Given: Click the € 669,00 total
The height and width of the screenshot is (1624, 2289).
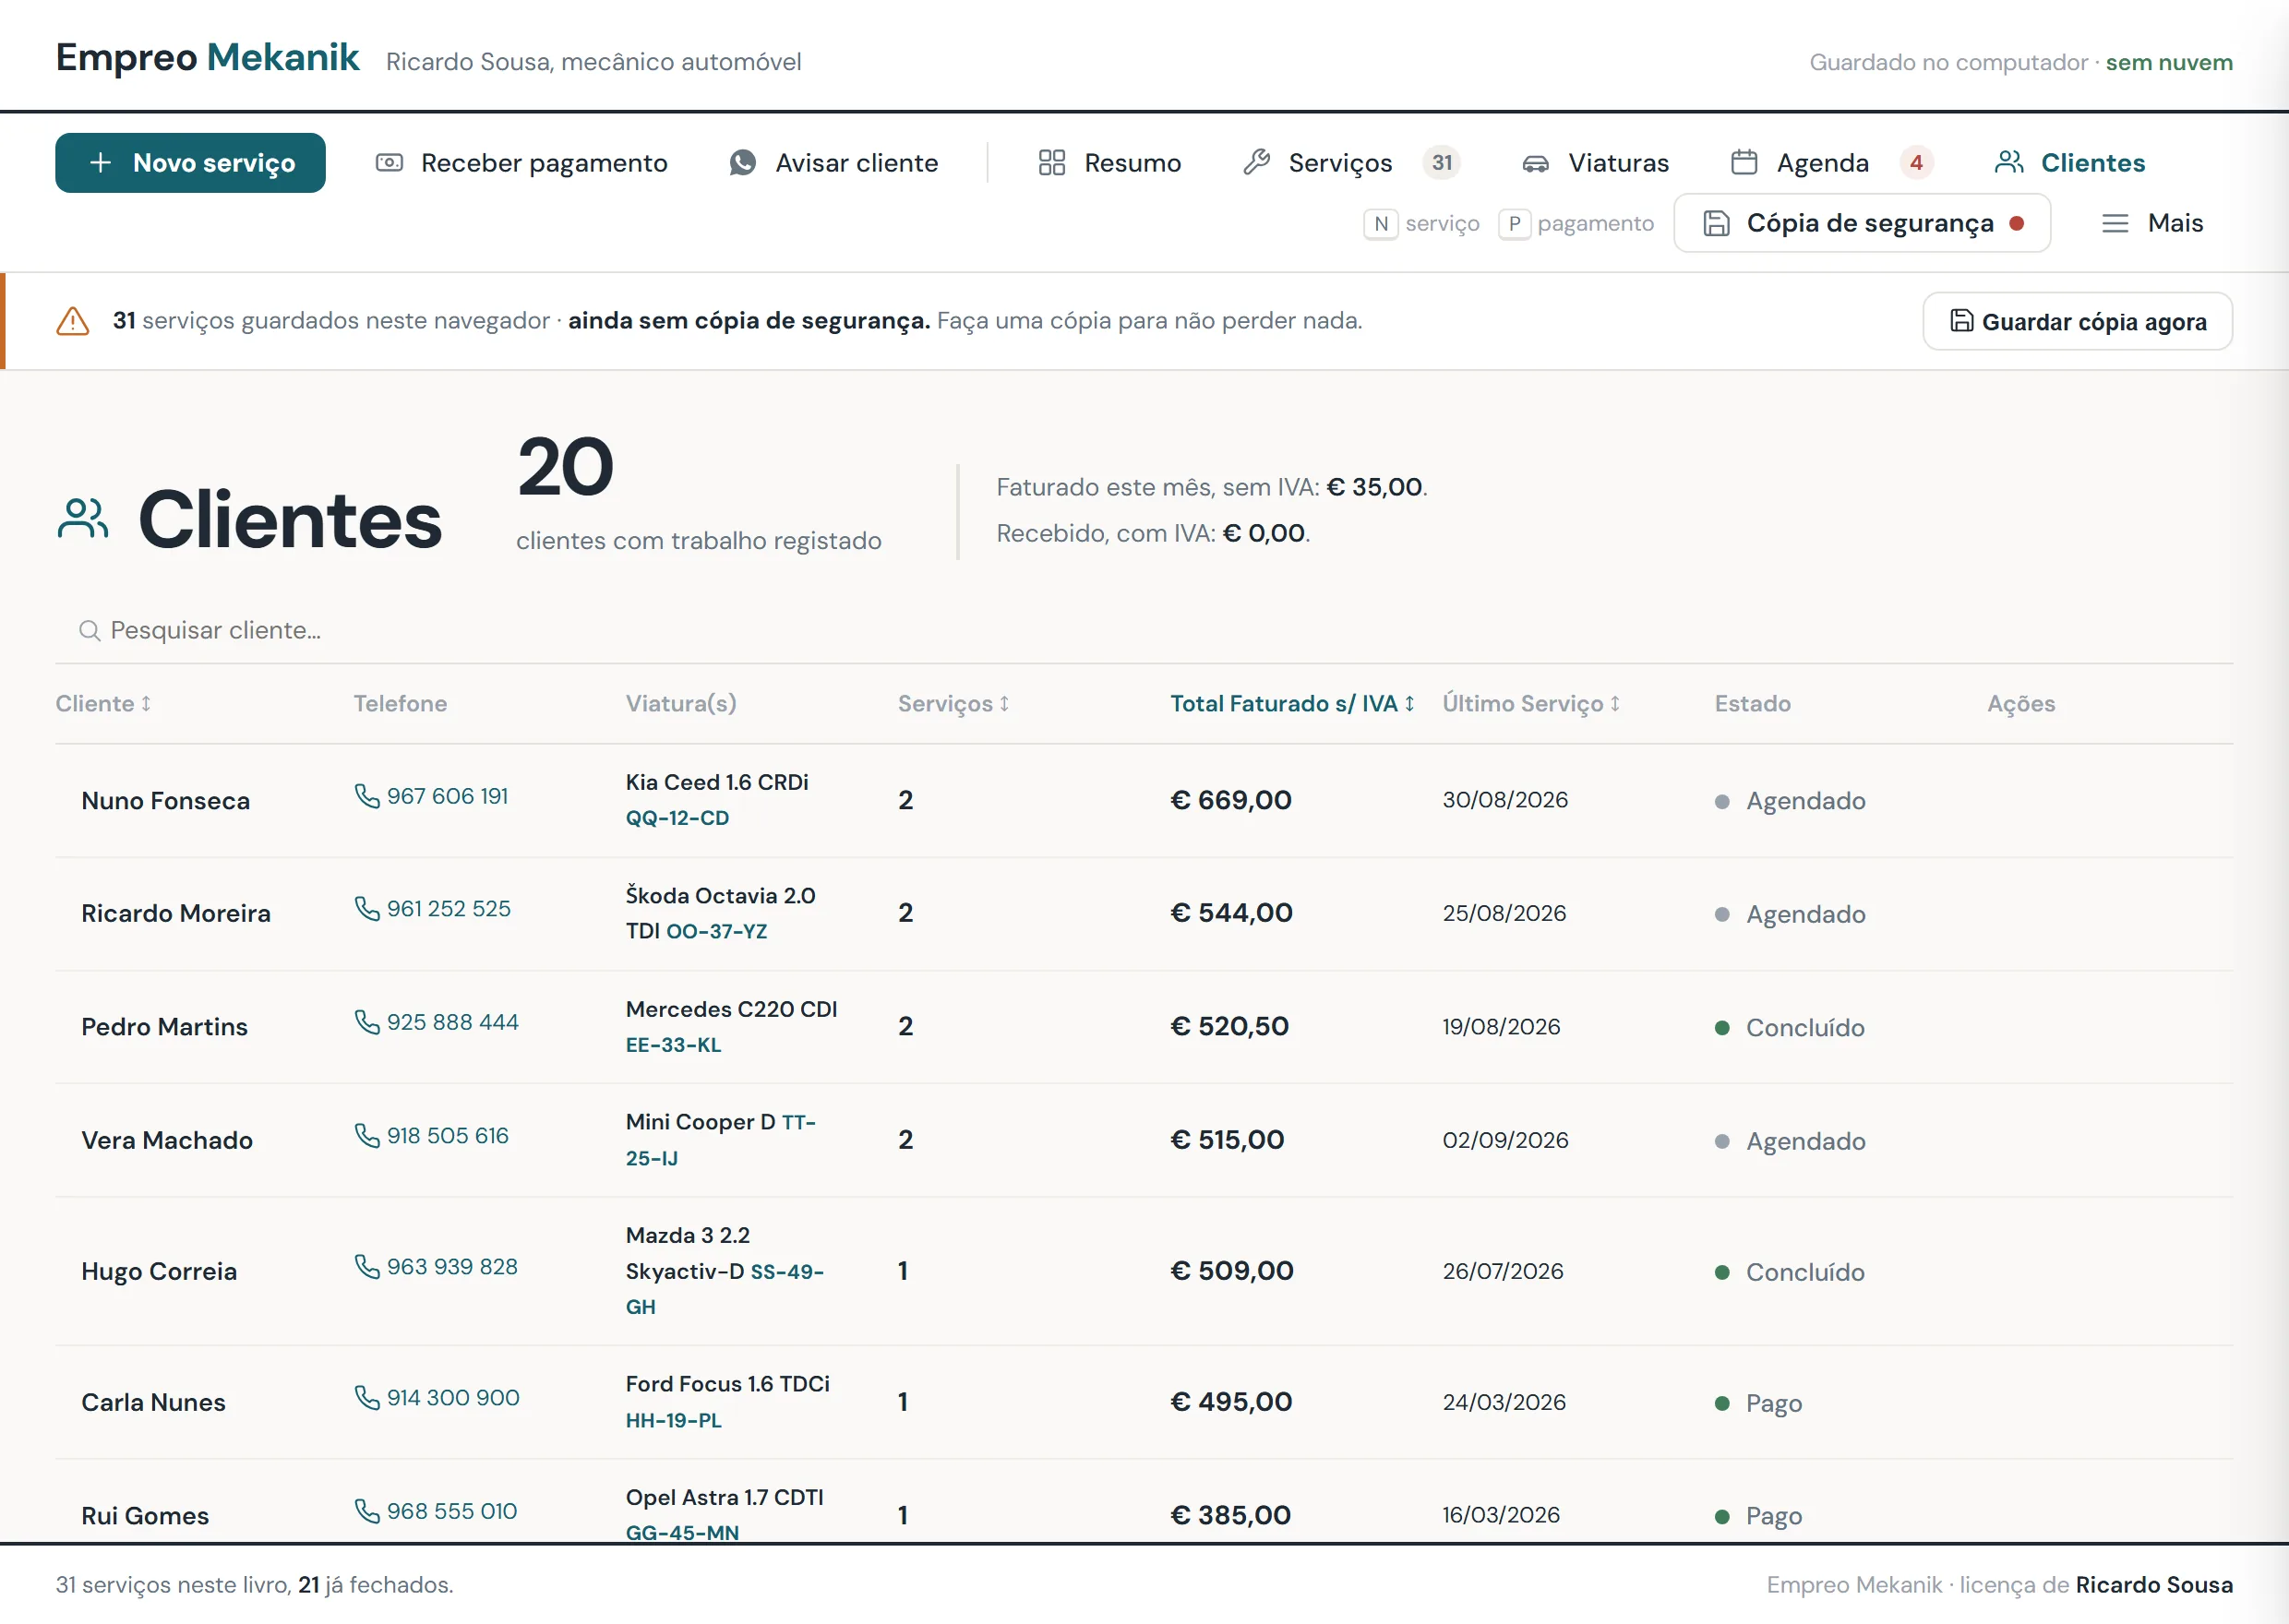Looking at the screenshot, I should click(x=1230, y=800).
